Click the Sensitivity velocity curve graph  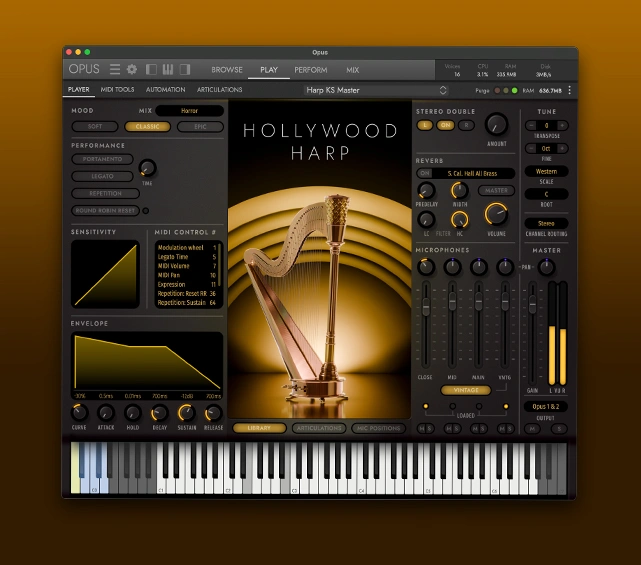105,274
